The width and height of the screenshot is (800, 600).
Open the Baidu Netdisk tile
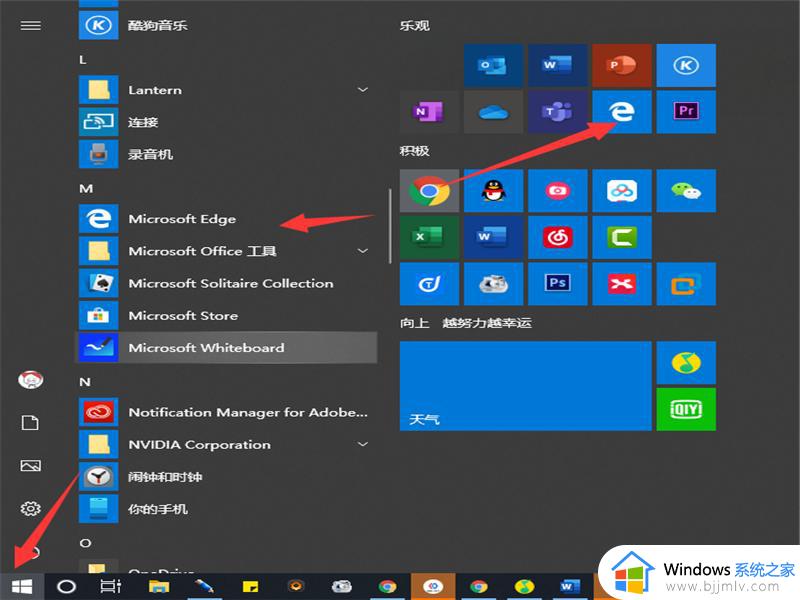(x=621, y=191)
